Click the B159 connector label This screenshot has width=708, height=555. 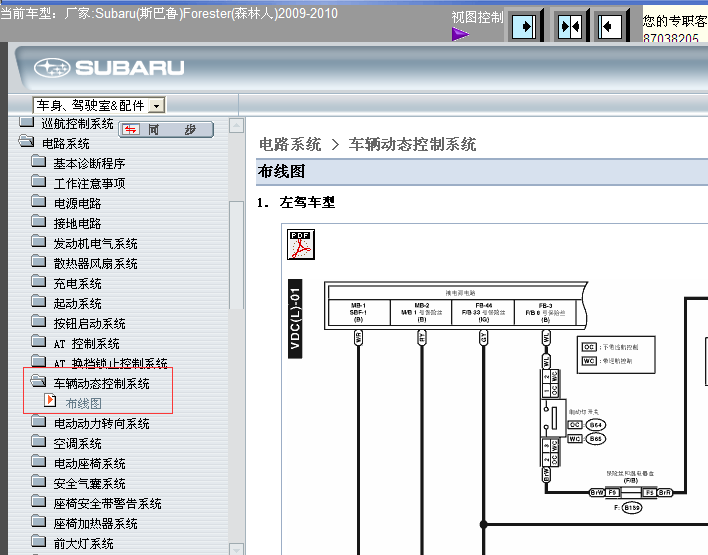[631, 508]
